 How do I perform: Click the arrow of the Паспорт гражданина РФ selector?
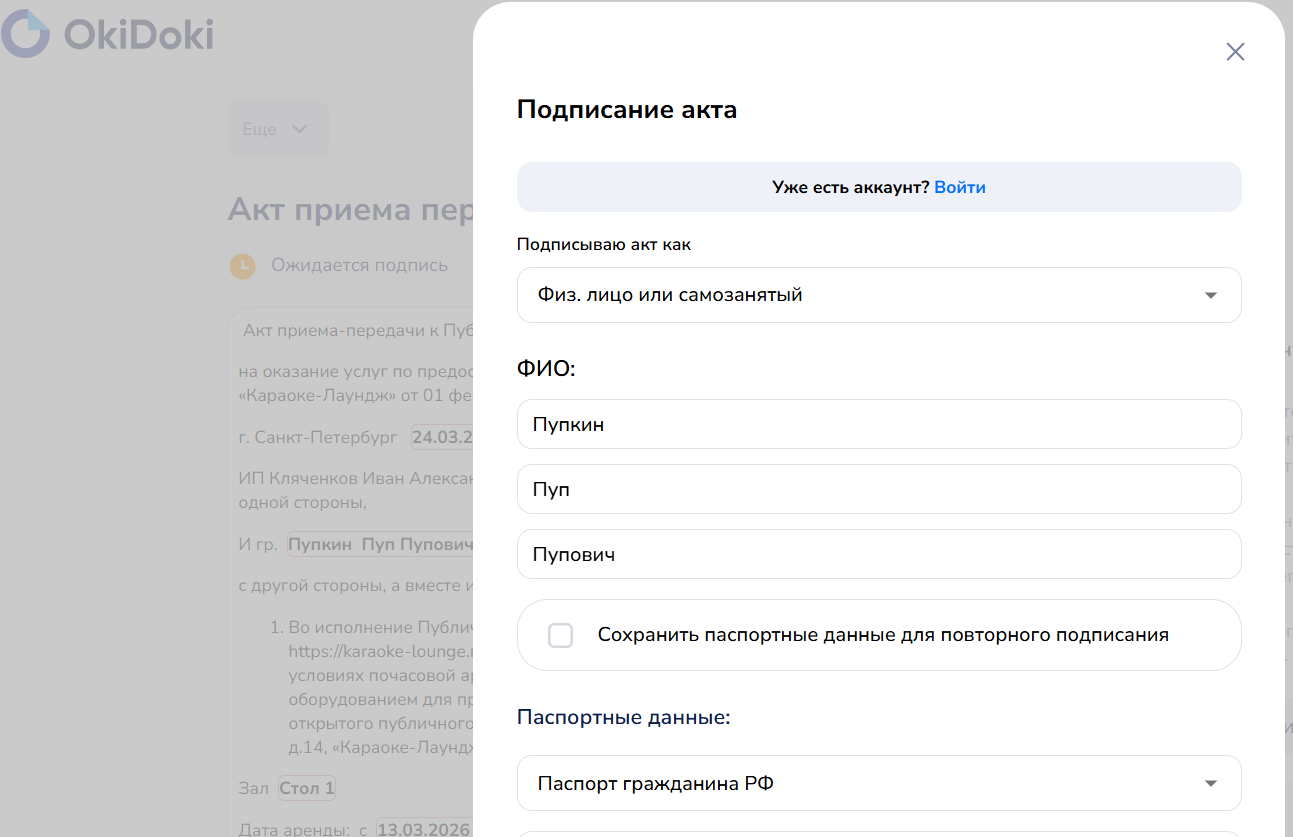coord(1210,784)
